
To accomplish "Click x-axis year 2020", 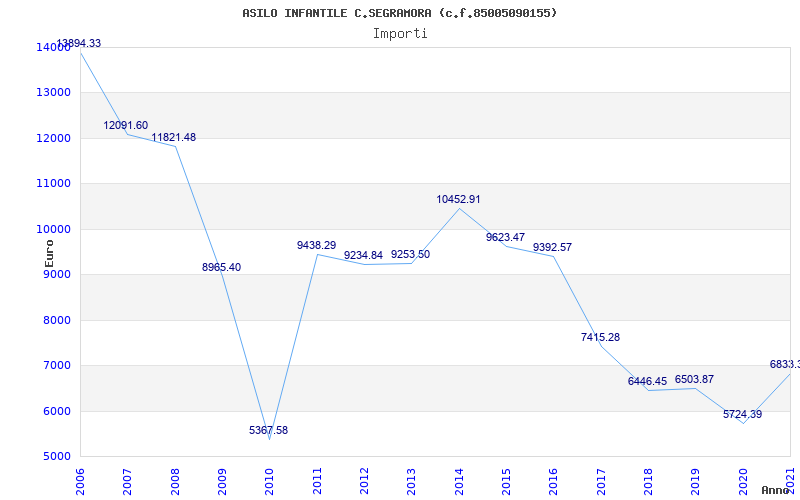I will point(743,481).
